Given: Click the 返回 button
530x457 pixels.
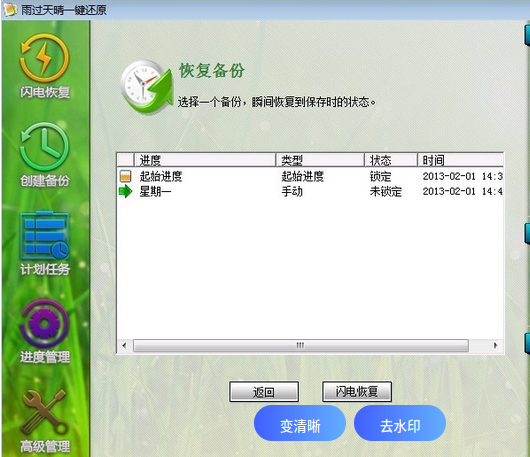Looking at the screenshot, I should click(264, 392).
